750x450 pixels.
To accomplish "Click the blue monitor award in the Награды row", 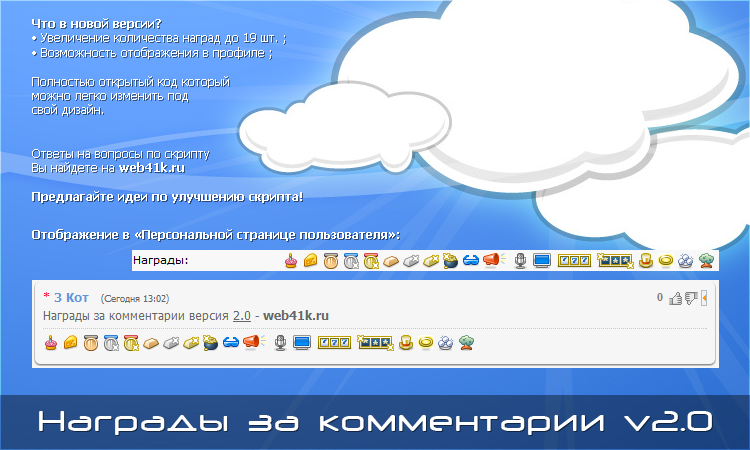I will [x=542, y=261].
